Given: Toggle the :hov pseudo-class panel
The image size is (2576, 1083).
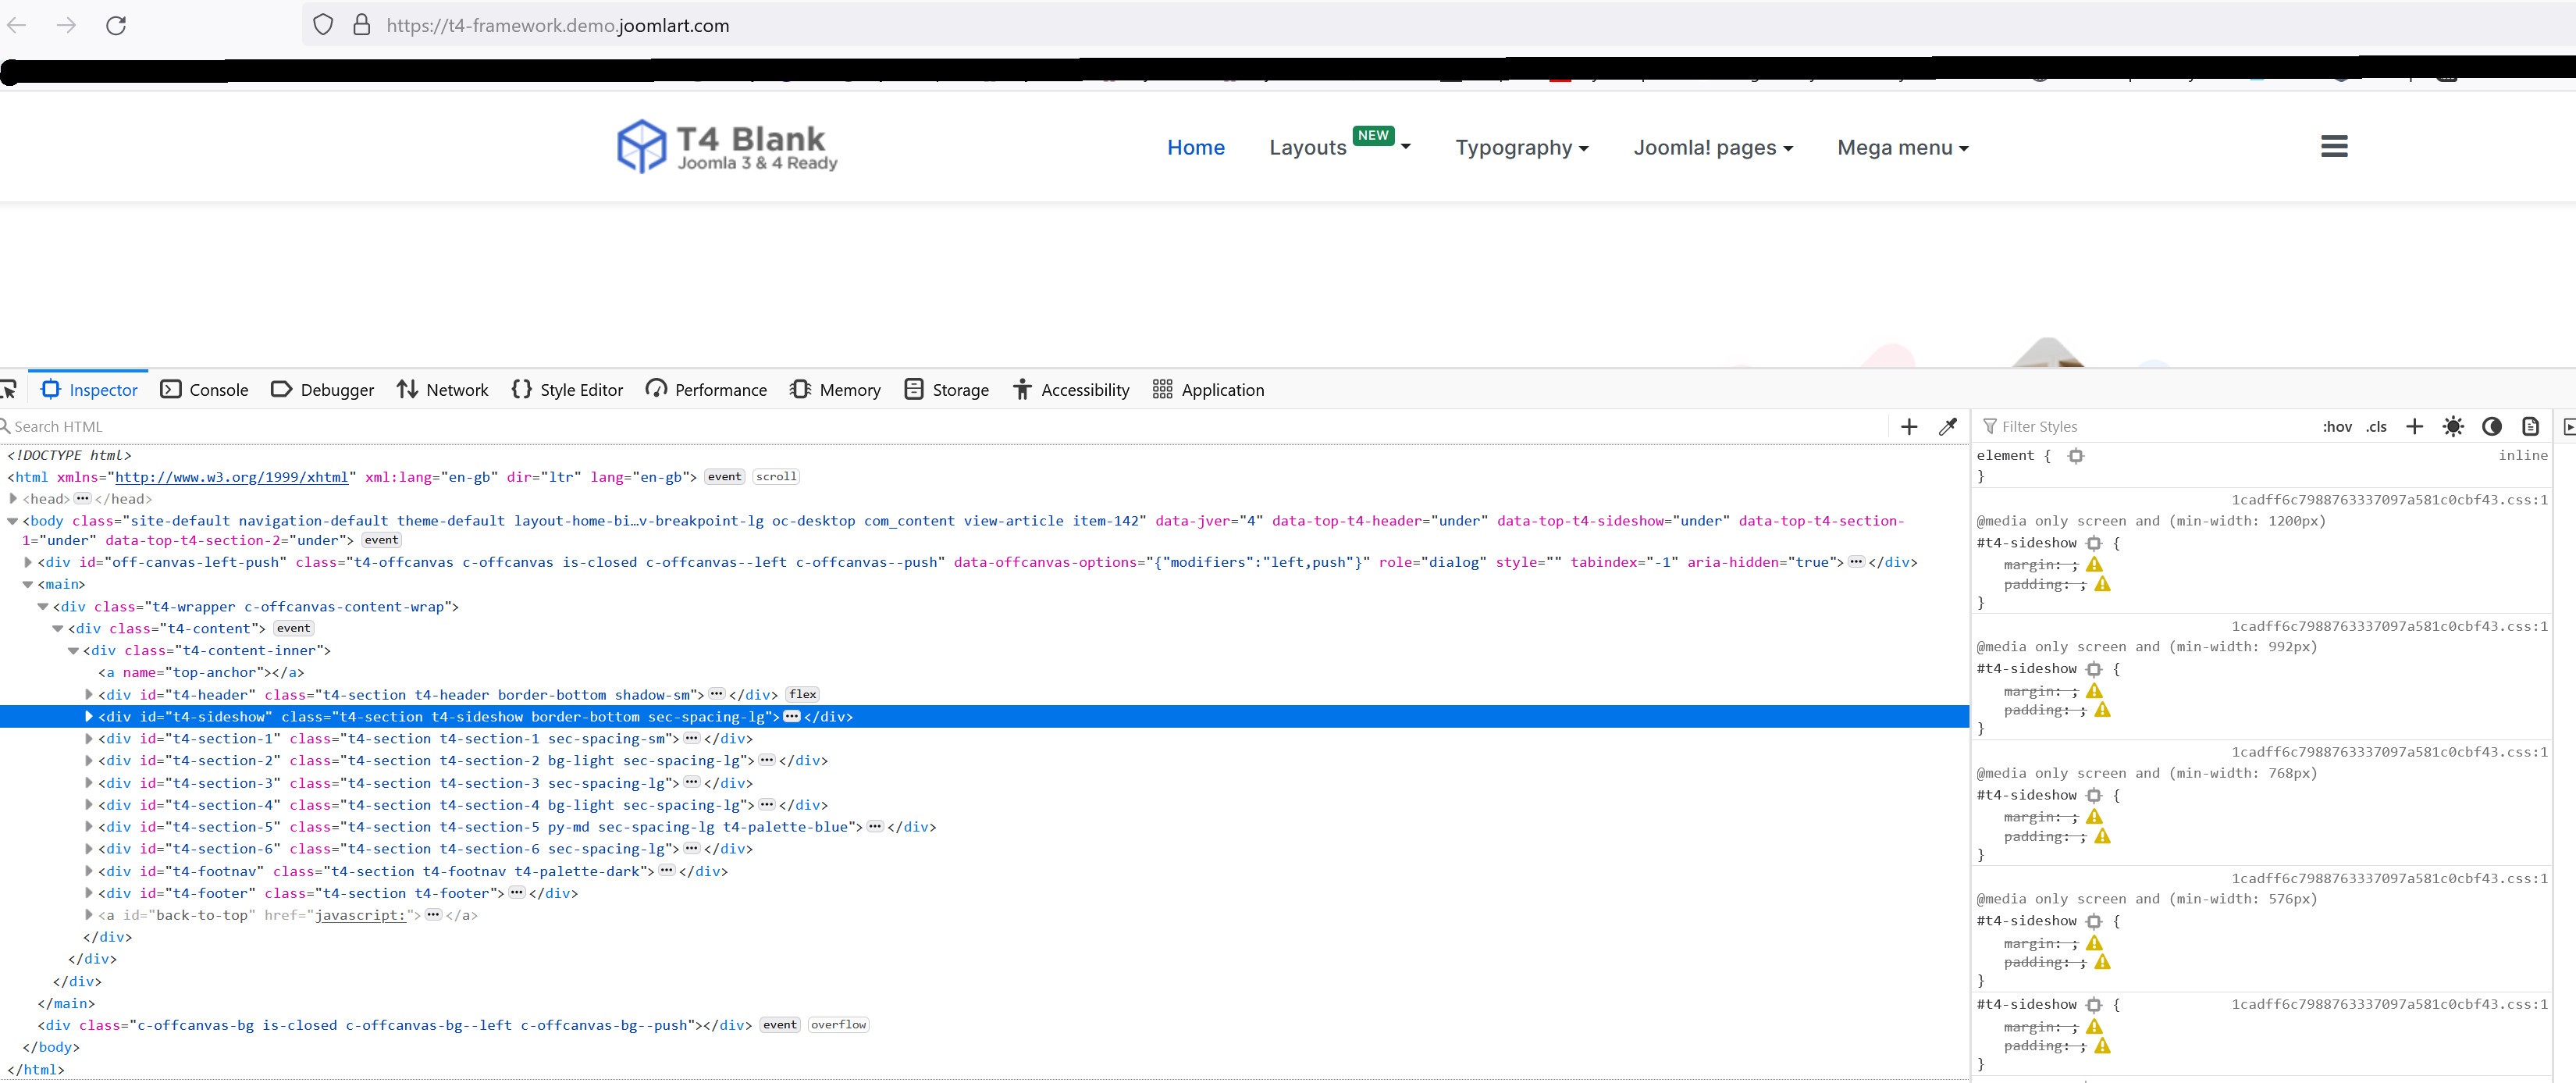Looking at the screenshot, I should [x=2337, y=427].
